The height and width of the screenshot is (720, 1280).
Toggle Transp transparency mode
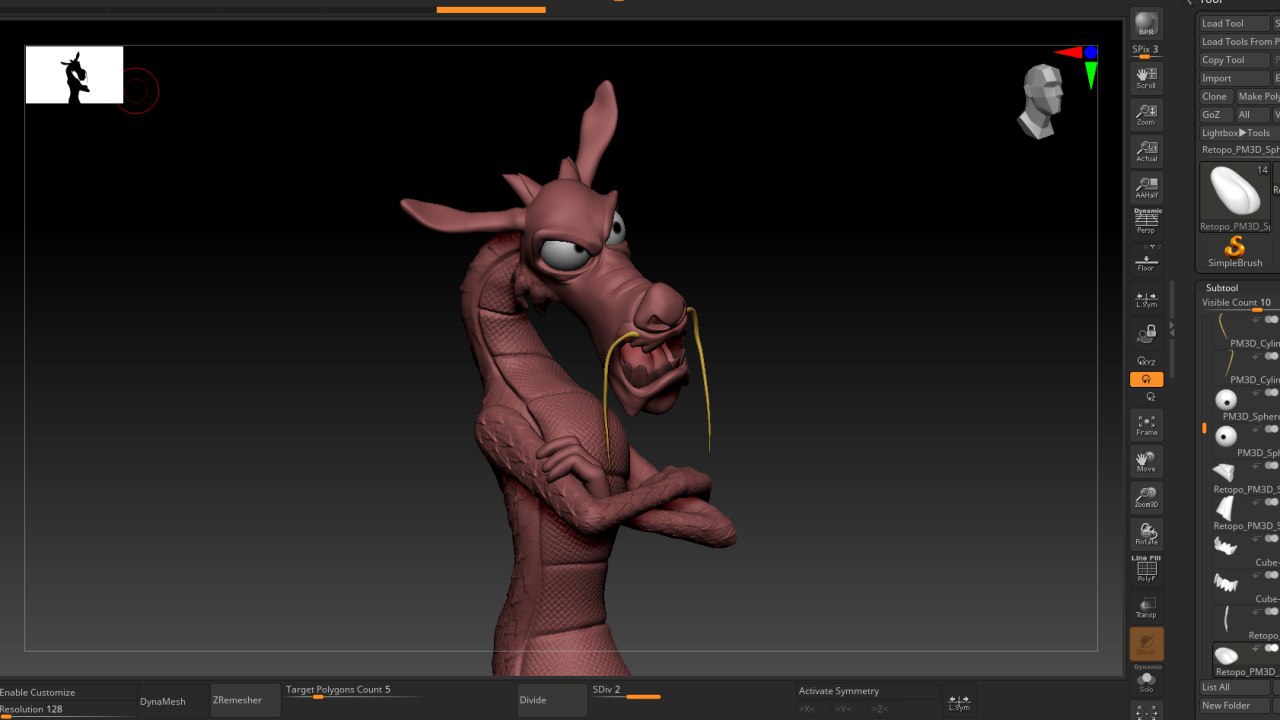pos(1146,607)
